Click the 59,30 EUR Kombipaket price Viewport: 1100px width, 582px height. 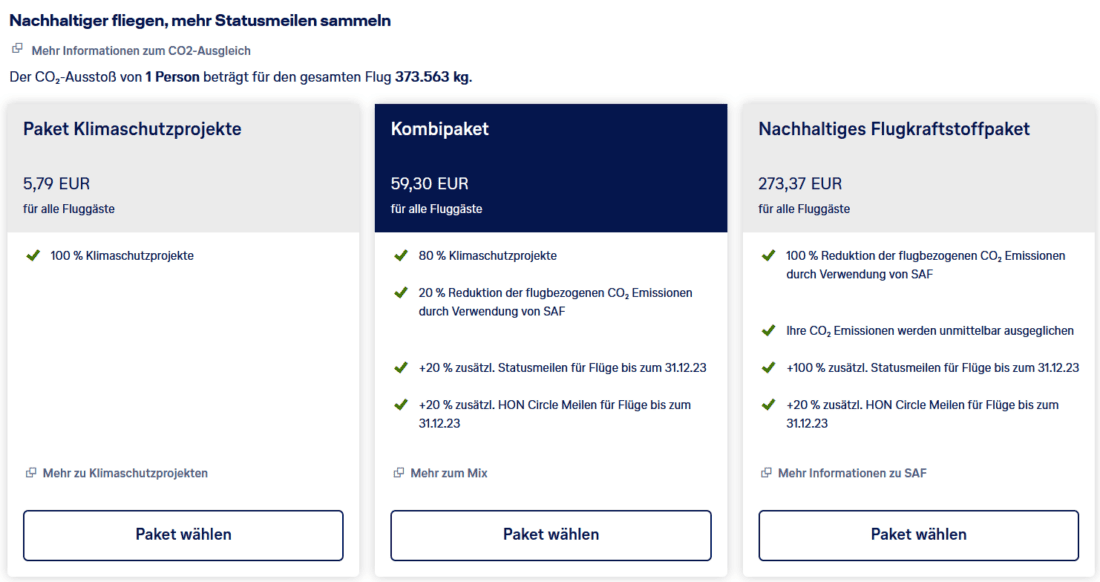(429, 184)
